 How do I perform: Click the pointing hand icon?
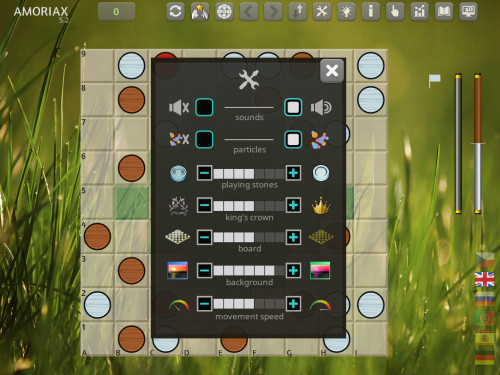[x=395, y=12]
